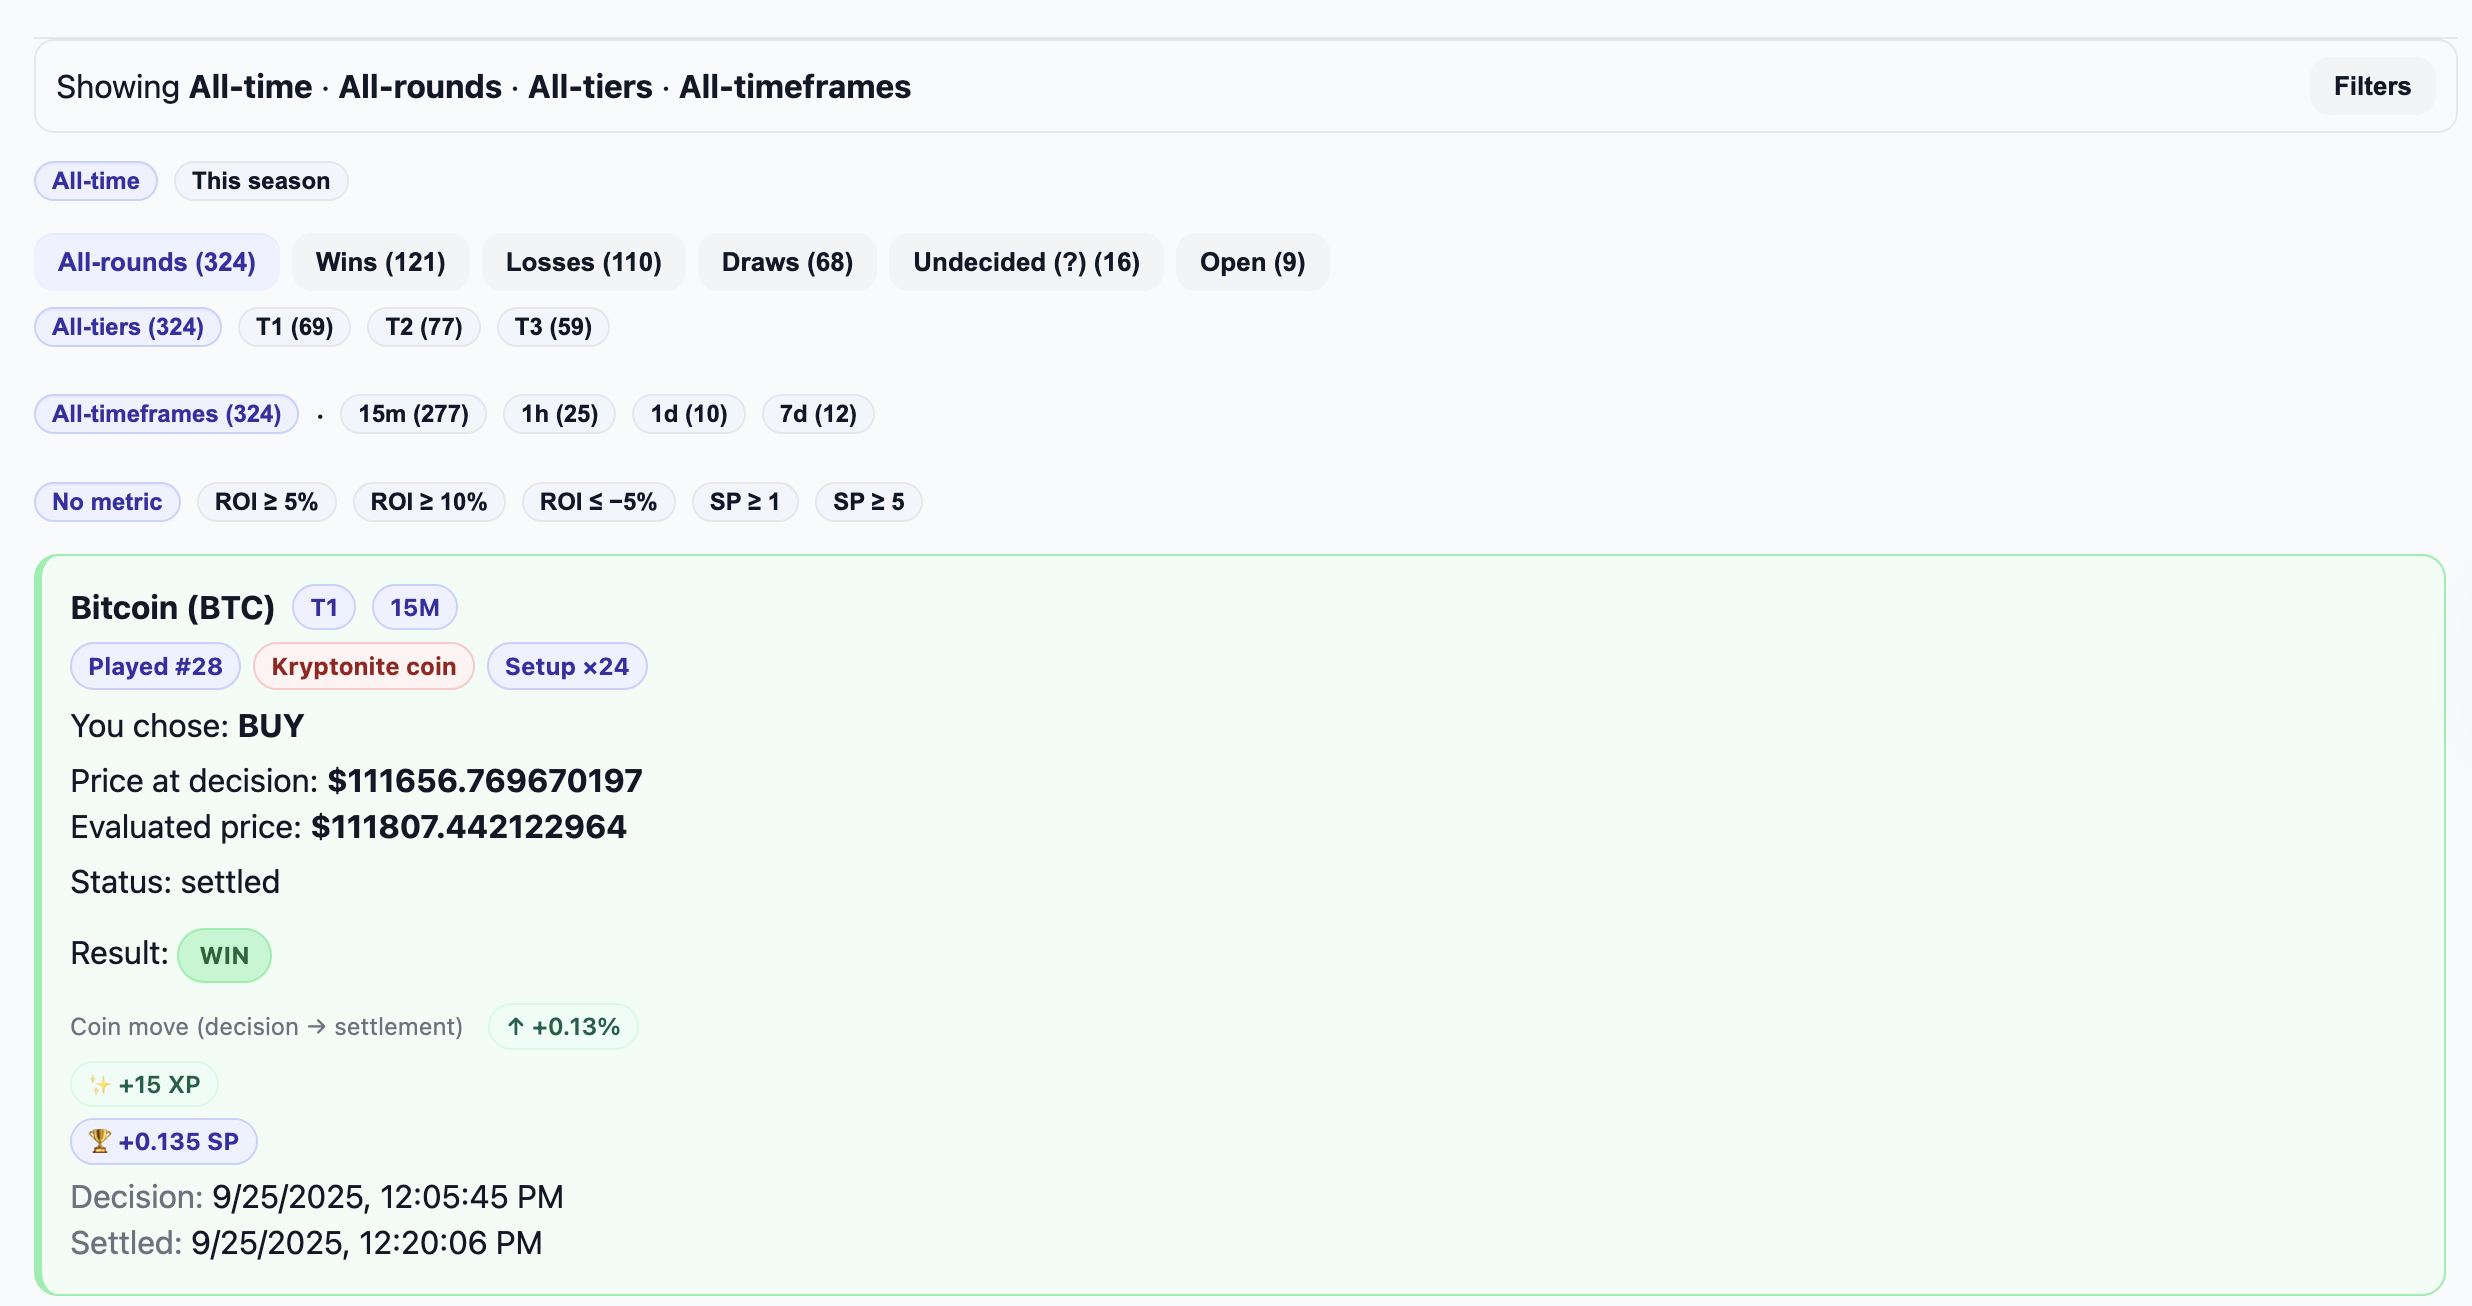Show only Losses (110) rounds

click(x=583, y=262)
